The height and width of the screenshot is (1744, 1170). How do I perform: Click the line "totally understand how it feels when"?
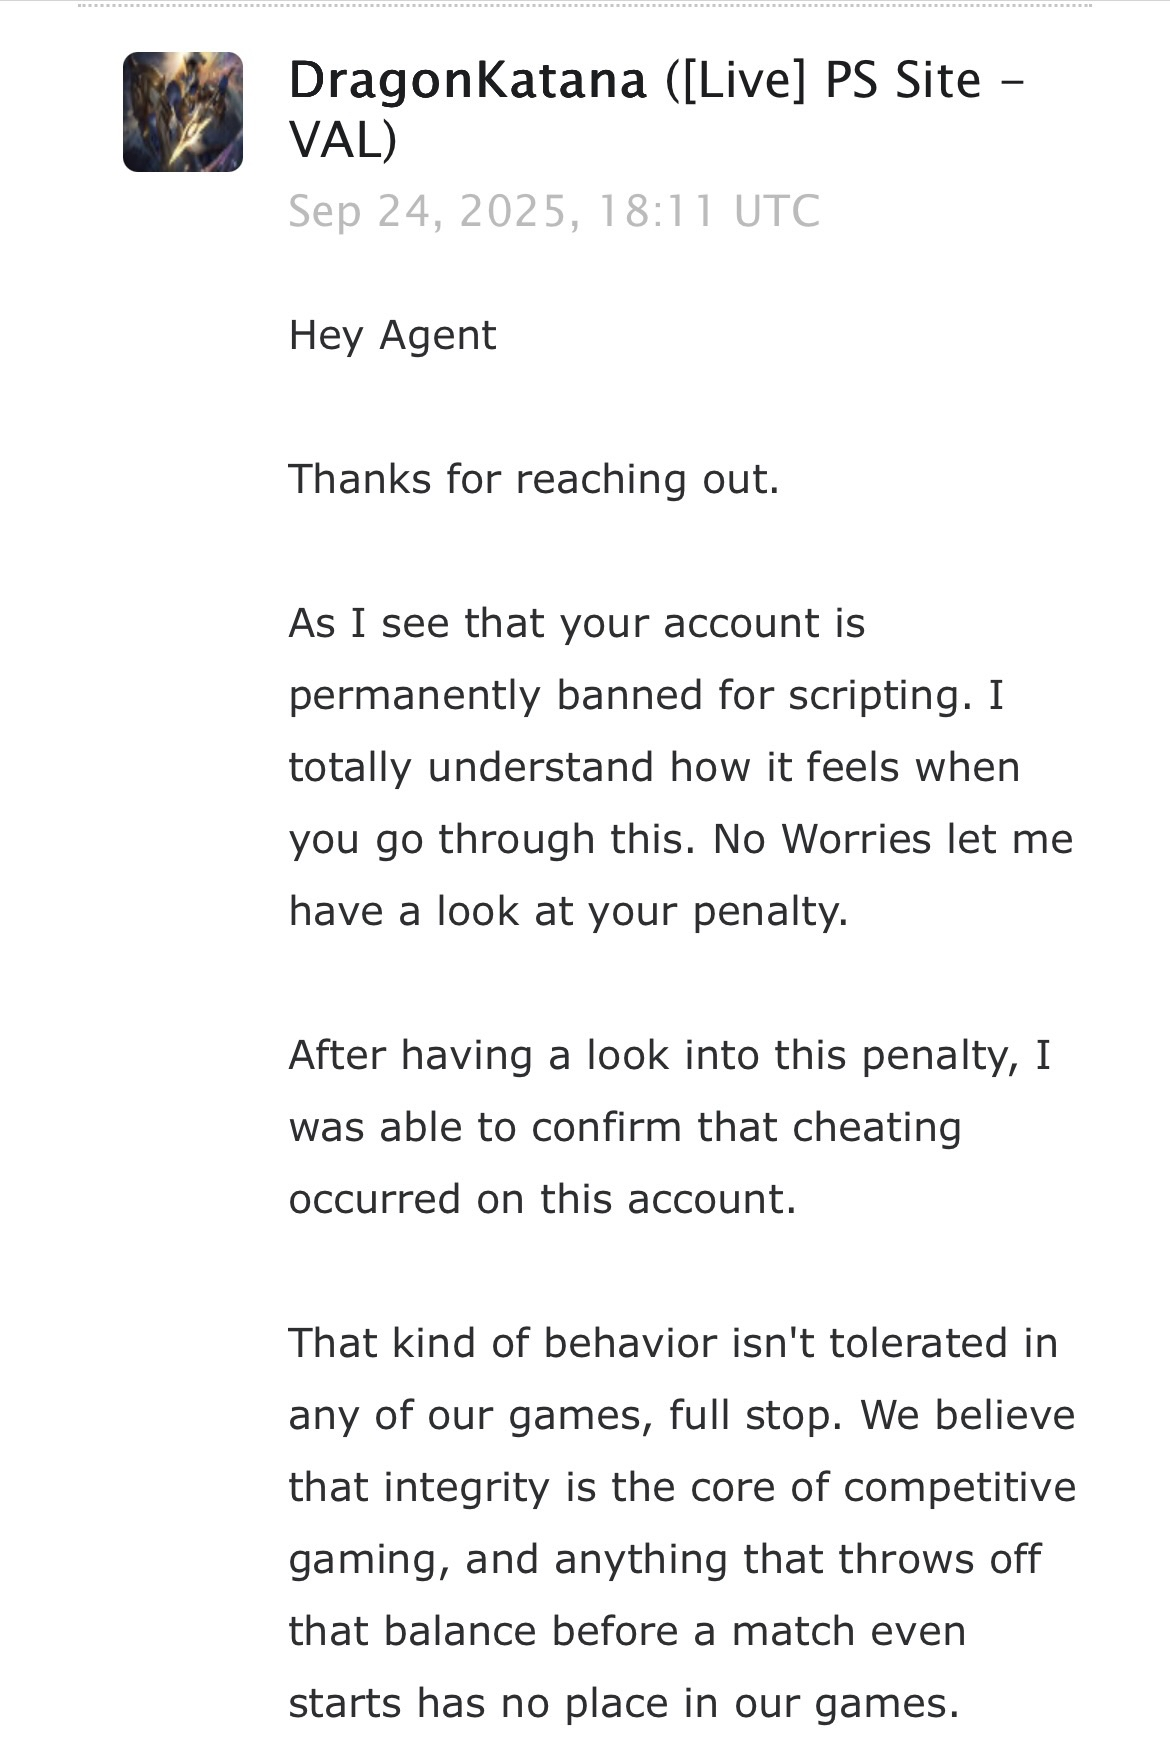tap(655, 767)
